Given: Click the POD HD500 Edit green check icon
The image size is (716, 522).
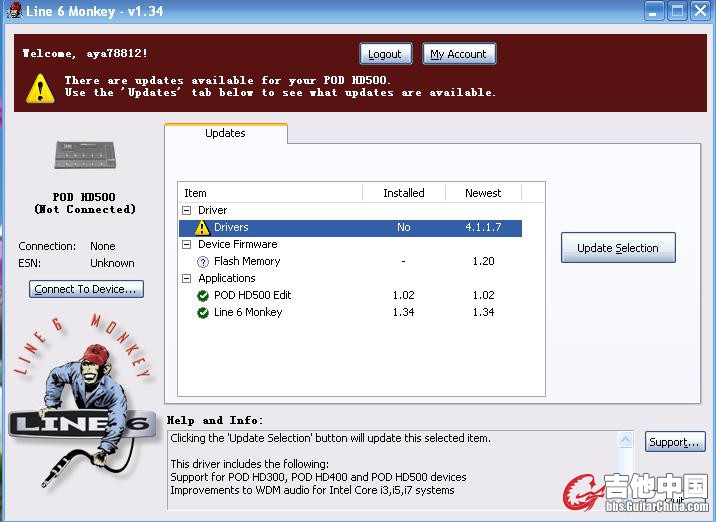Looking at the screenshot, I should (202, 296).
